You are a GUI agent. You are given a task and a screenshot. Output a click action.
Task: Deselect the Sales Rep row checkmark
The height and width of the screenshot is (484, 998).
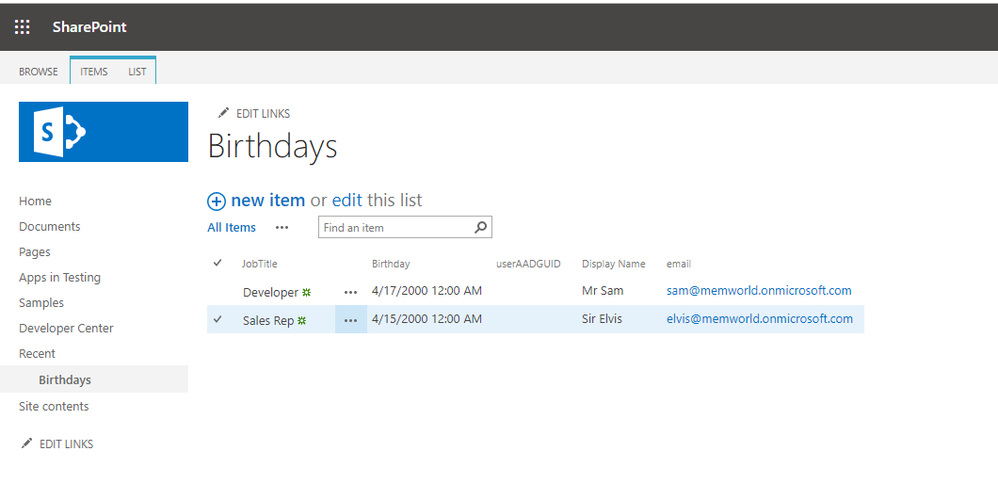(x=218, y=319)
